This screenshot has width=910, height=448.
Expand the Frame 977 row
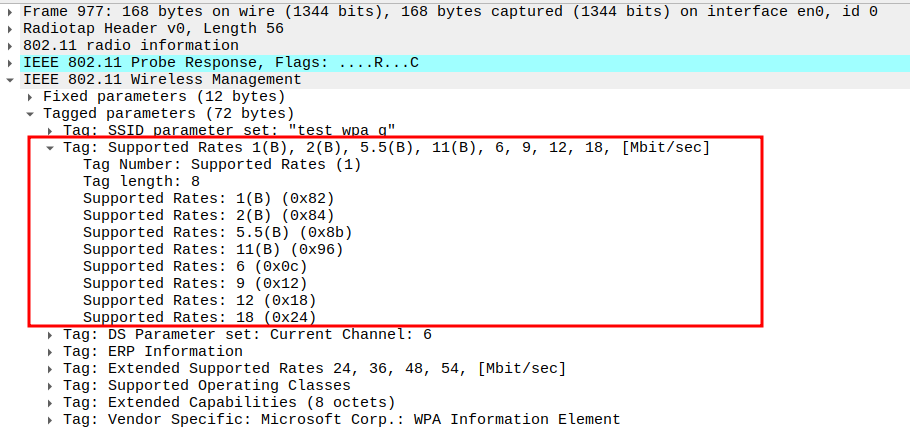click(9, 11)
